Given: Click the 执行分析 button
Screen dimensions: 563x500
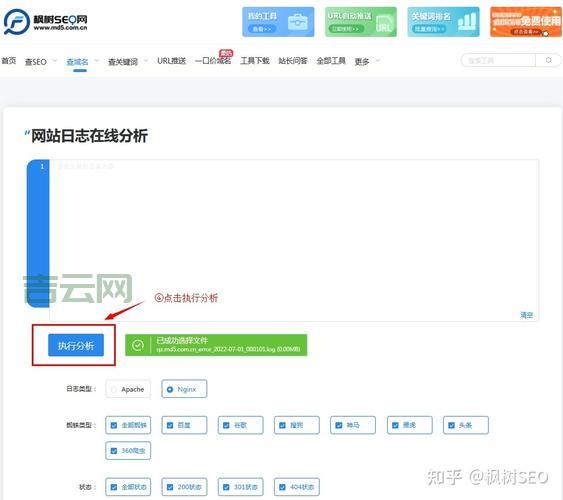Looking at the screenshot, I should pos(76,345).
